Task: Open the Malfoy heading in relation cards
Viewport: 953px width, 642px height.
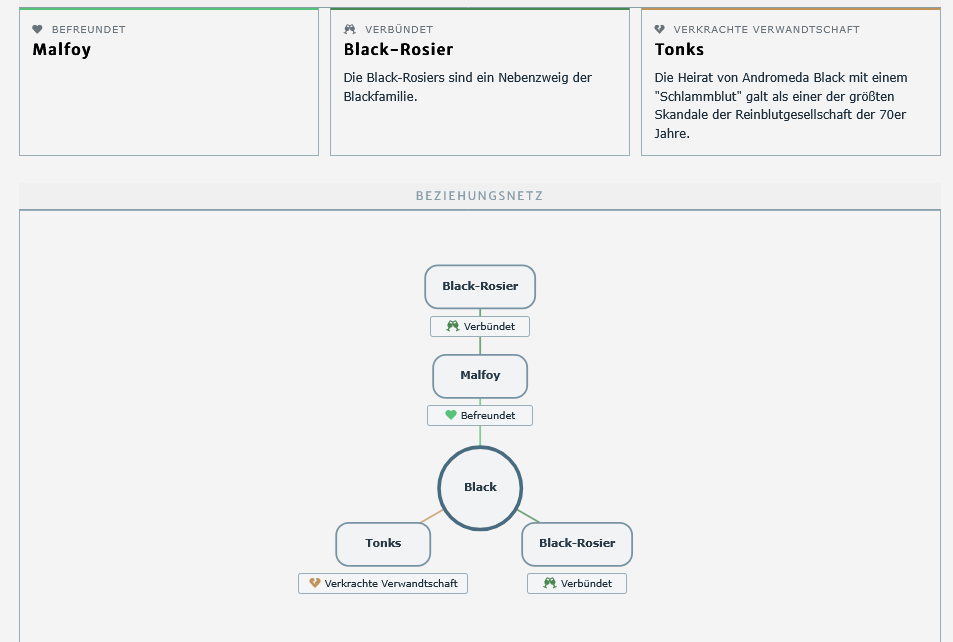Action: point(61,49)
